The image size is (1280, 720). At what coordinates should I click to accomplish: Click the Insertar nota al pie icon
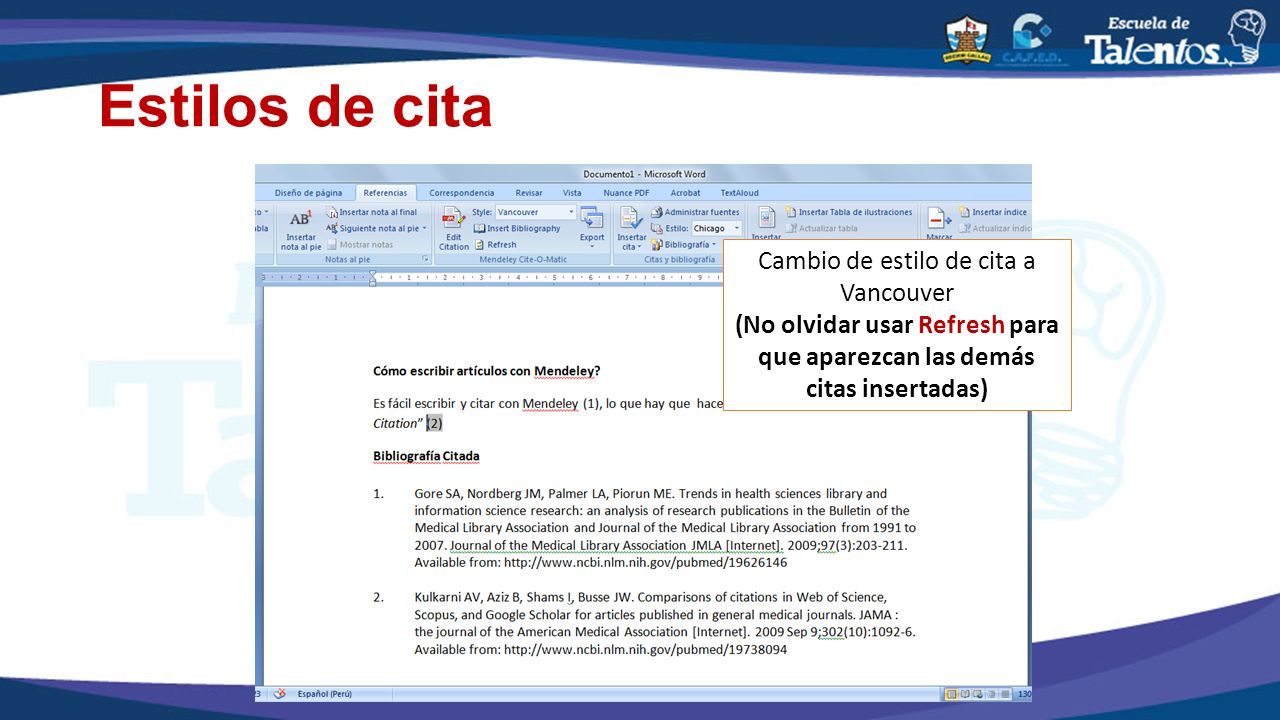301,229
